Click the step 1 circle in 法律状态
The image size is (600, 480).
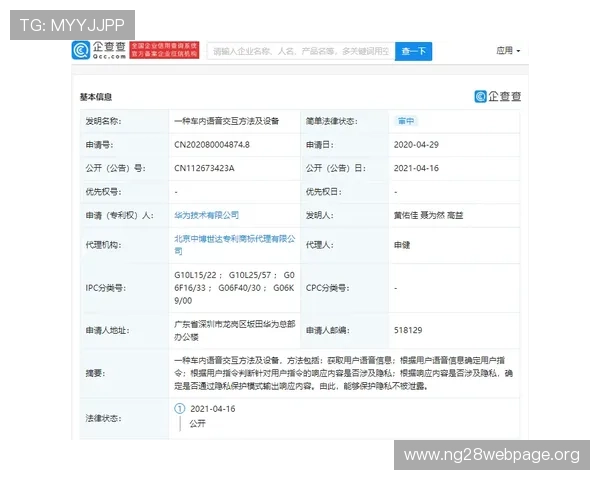pyautogui.click(x=179, y=408)
